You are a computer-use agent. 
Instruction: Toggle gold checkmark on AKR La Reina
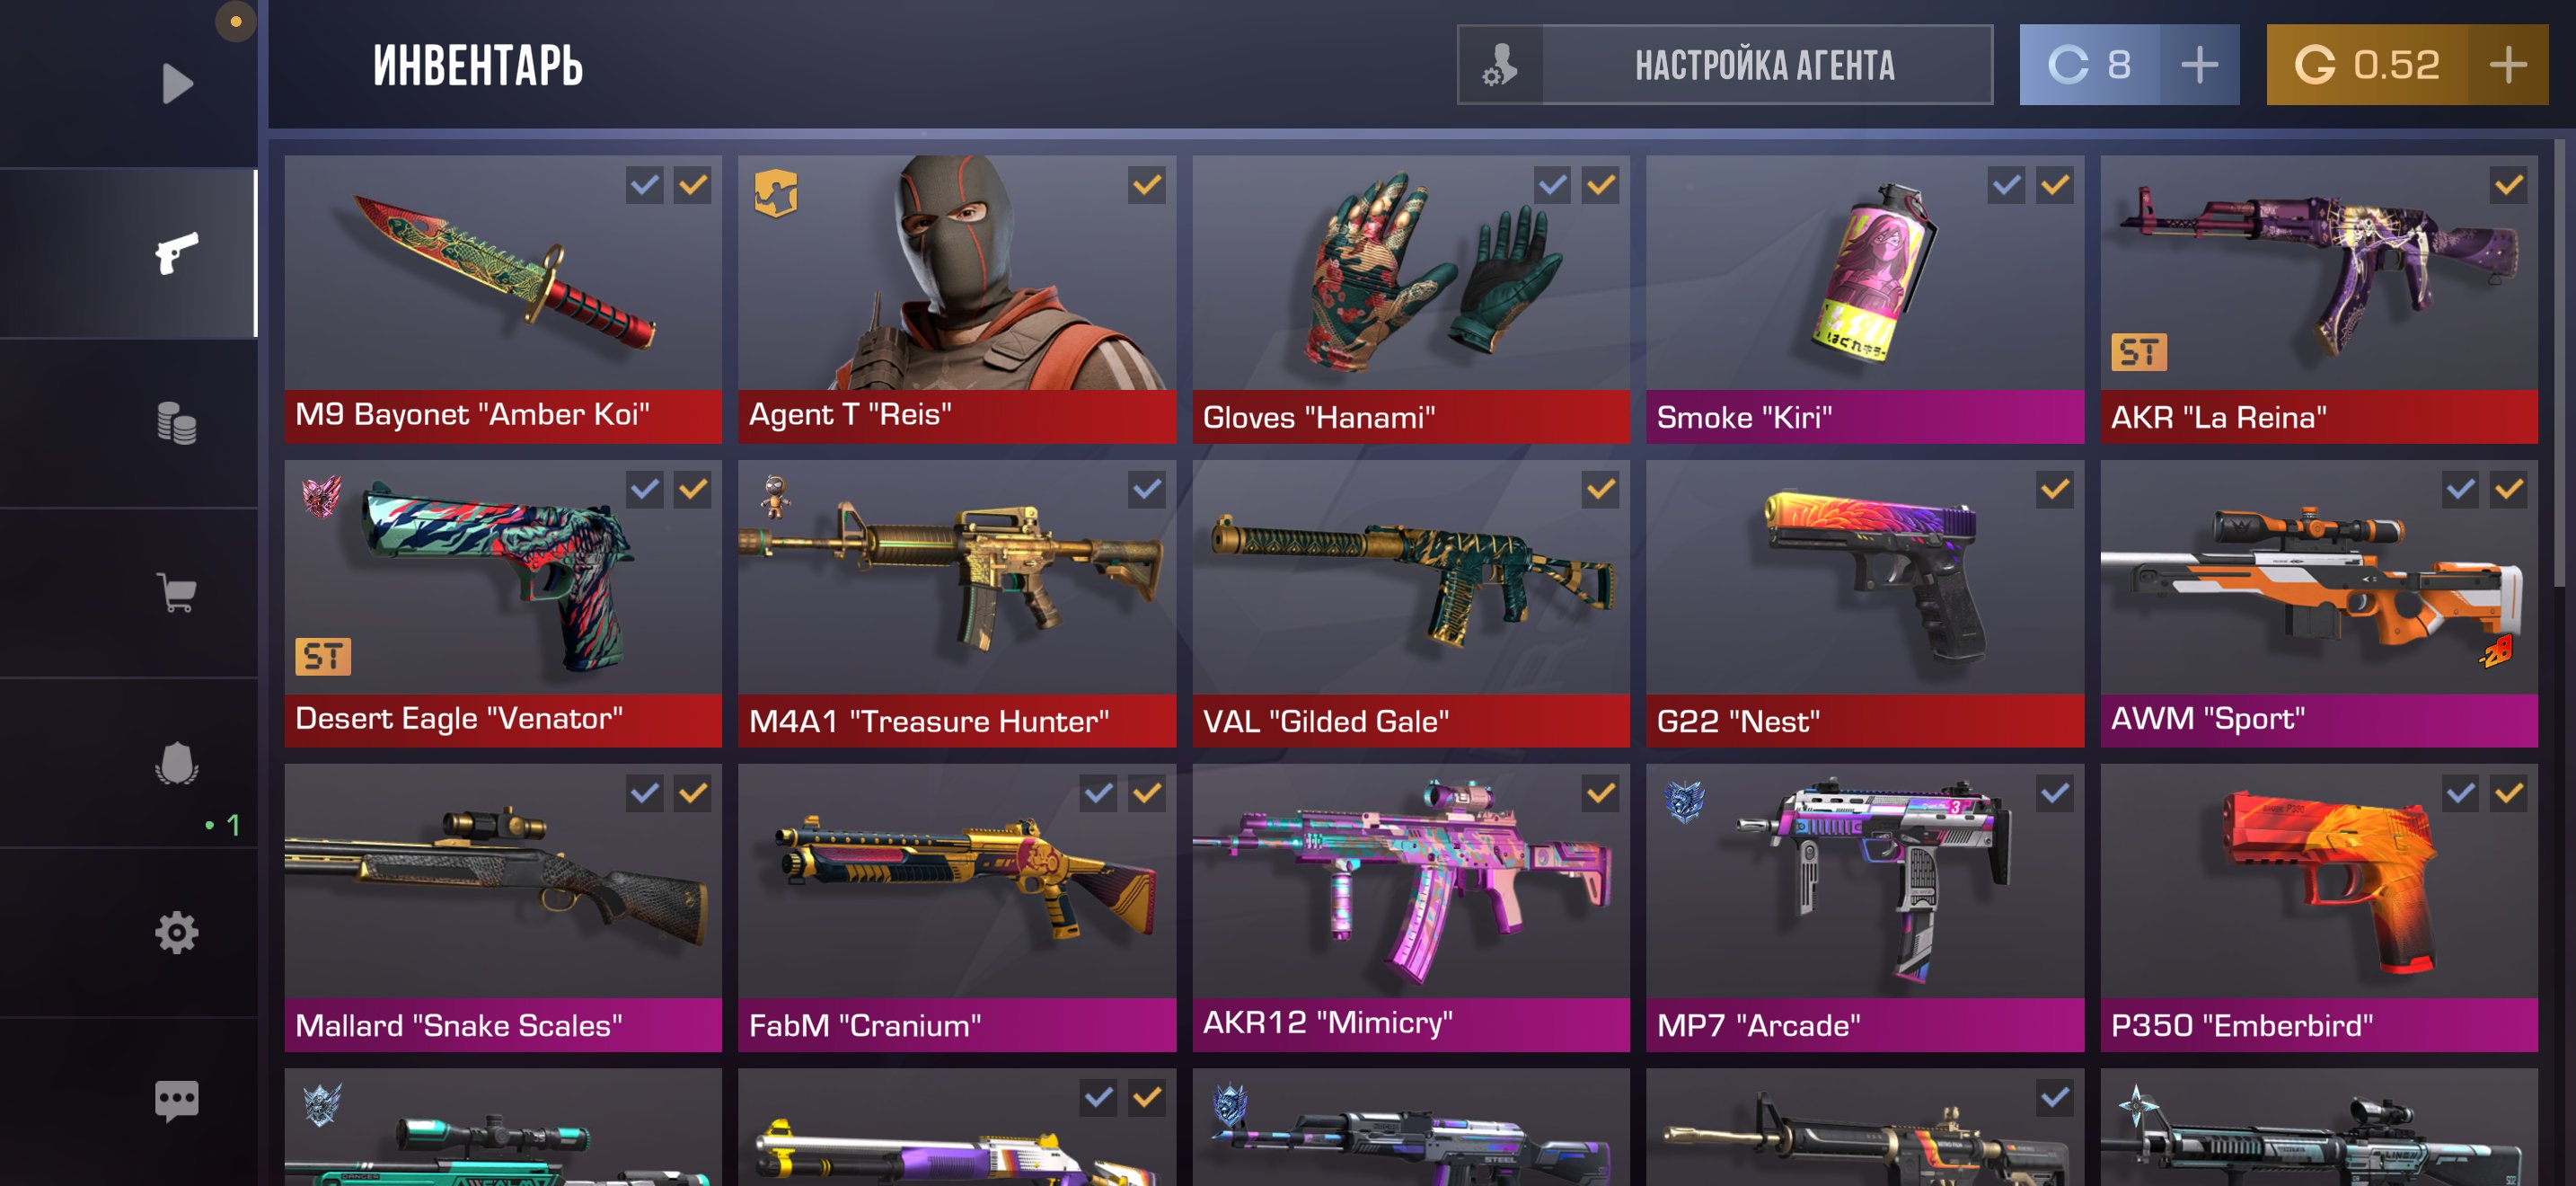[2508, 185]
